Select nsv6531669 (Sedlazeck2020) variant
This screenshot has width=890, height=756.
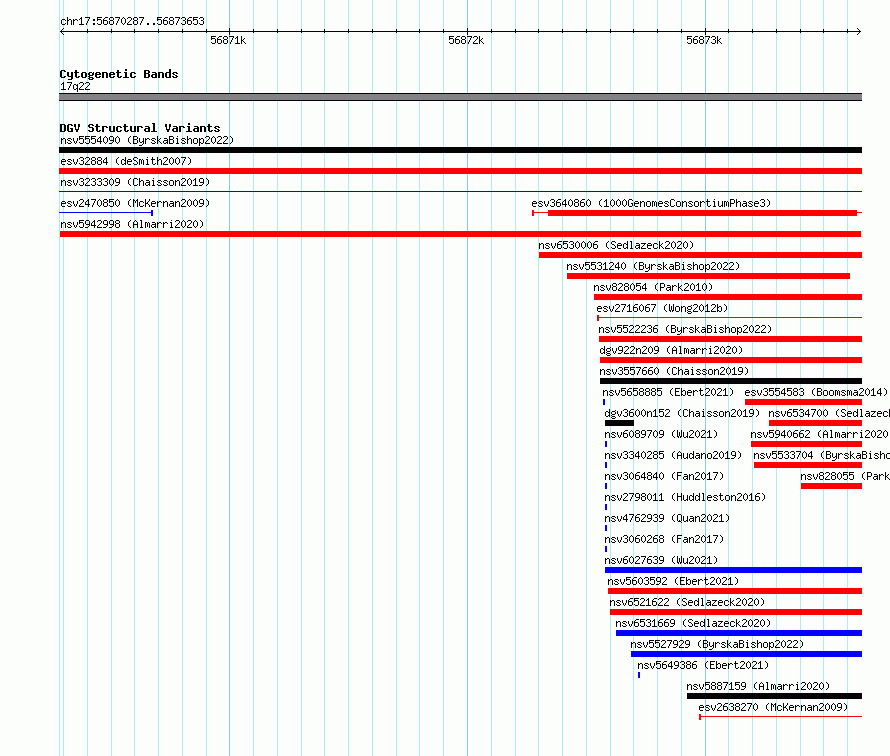click(693, 623)
